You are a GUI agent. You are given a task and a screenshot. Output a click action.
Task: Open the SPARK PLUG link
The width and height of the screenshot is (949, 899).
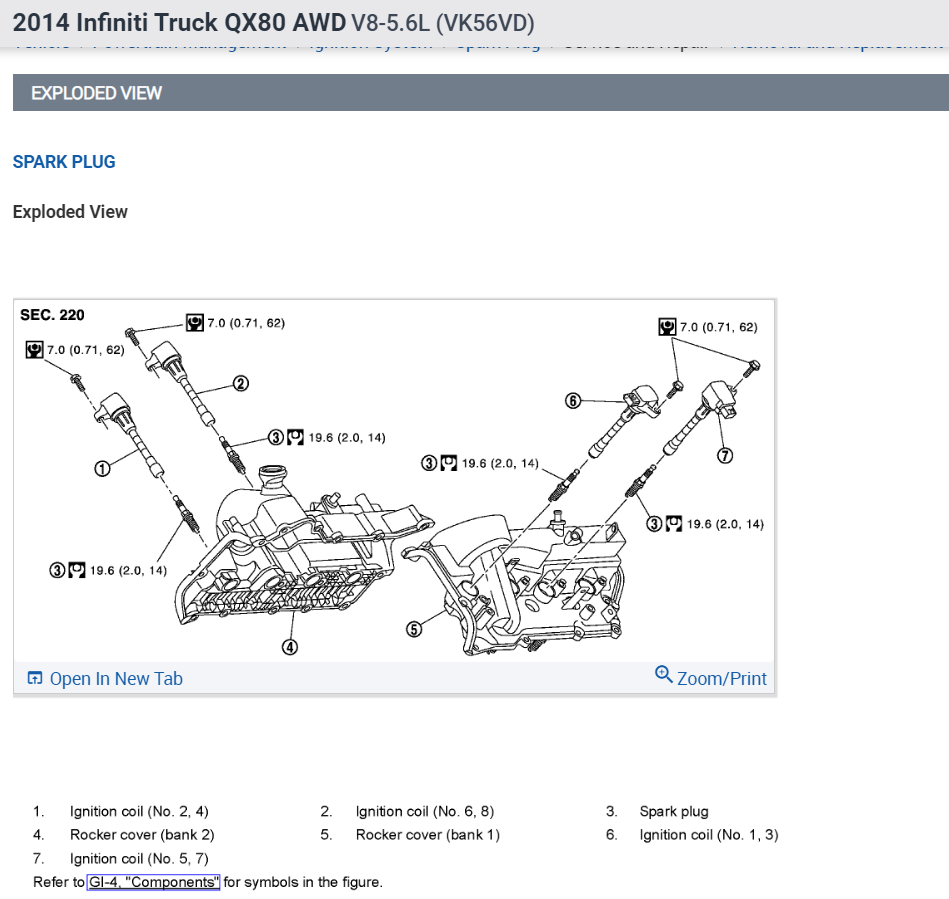(63, 162)
